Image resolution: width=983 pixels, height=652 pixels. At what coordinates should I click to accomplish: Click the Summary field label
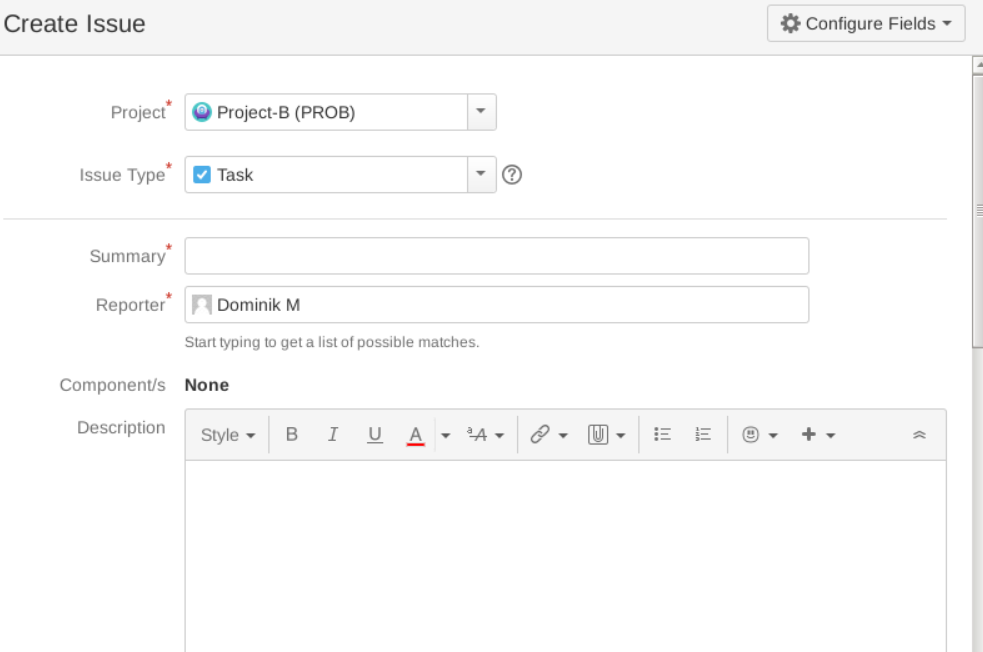(127, 256)
